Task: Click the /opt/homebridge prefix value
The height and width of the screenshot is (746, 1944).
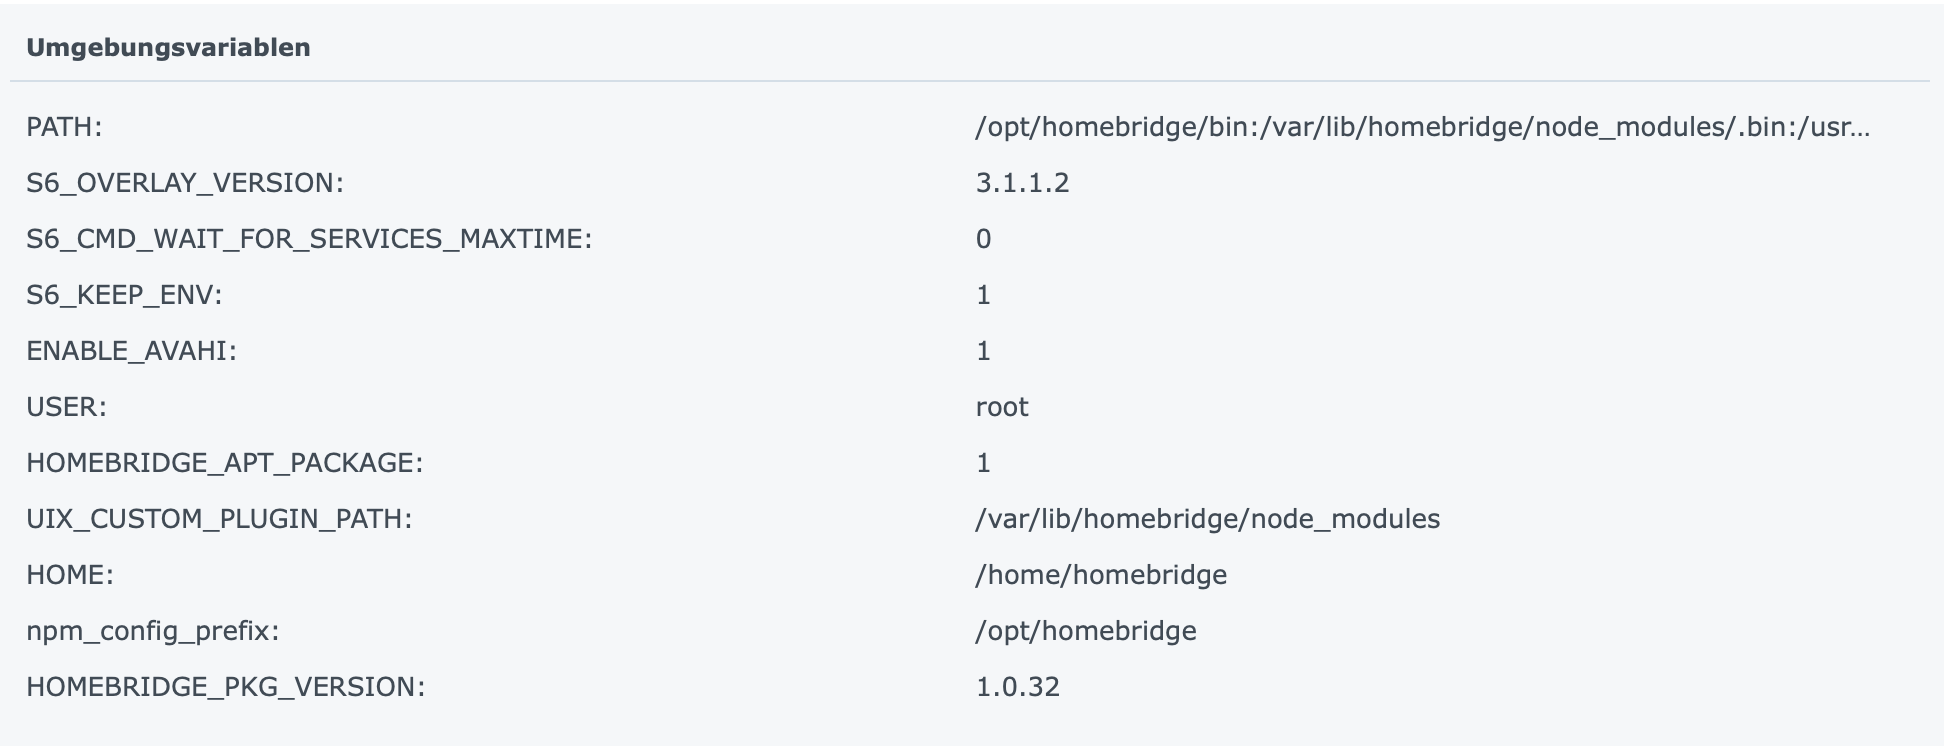Action: point(1086,631)
